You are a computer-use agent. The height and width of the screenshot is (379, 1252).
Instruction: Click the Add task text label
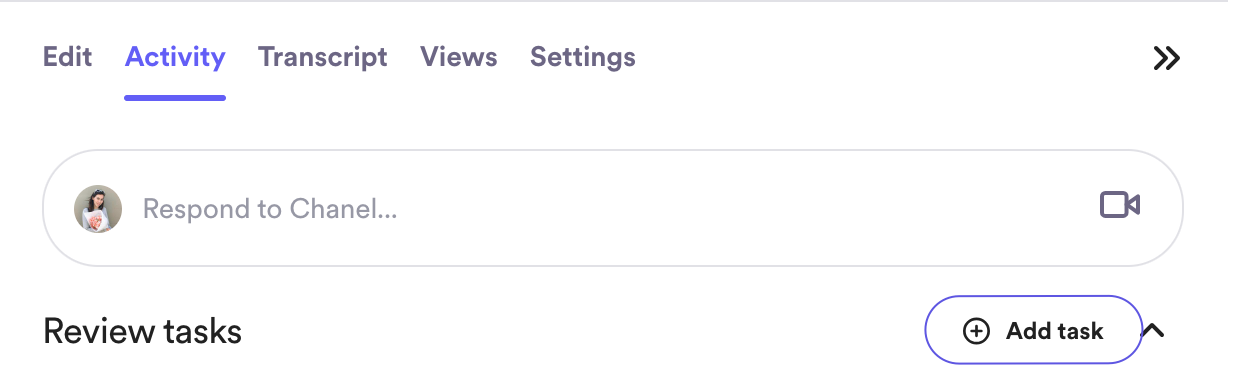[1055, 331]
